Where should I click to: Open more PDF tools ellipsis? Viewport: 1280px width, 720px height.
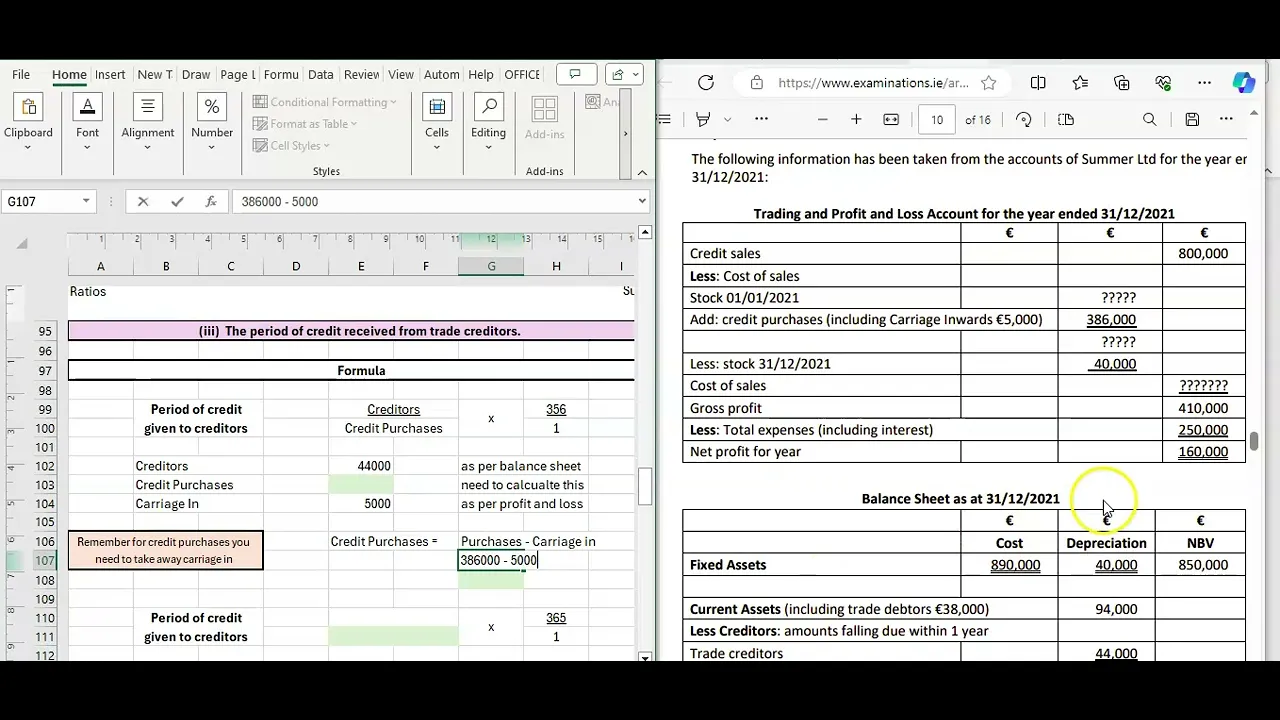coord(761,119)
